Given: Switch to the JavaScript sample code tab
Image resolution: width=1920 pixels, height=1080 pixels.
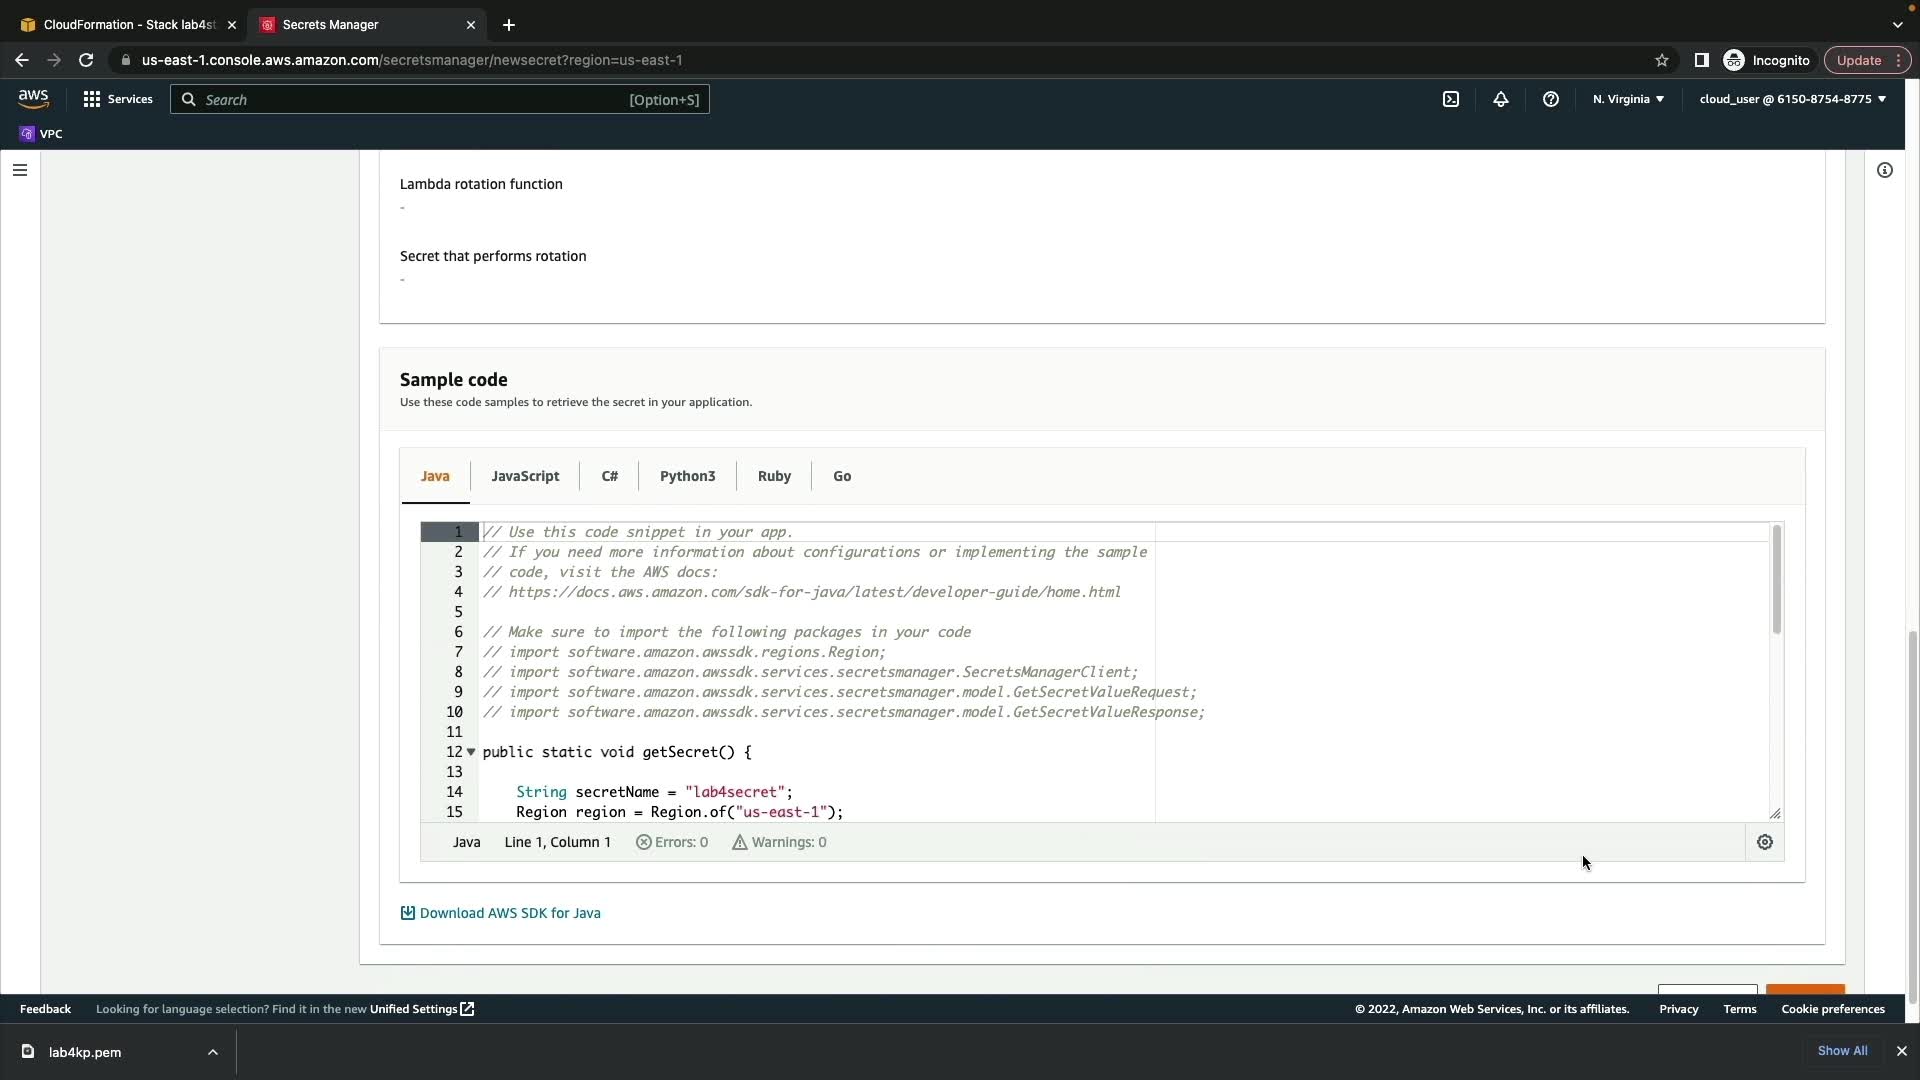Looking at the screenshot, I should click(525, 476).
